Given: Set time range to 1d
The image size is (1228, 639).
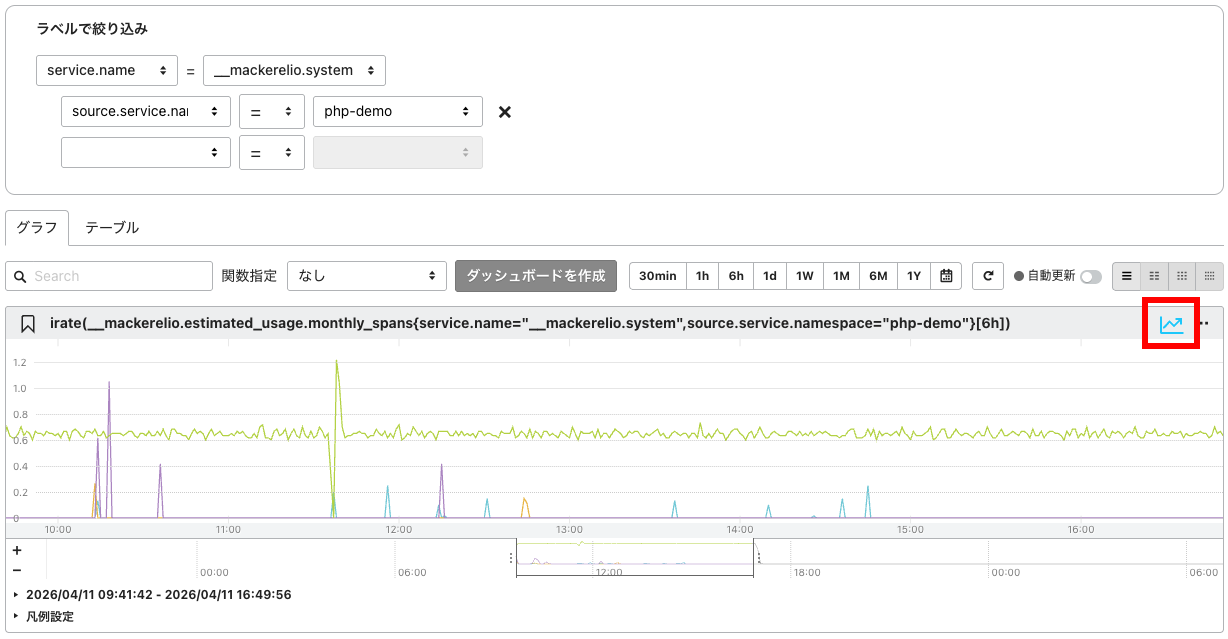Looking at the screenshot, I should [770, 276].
